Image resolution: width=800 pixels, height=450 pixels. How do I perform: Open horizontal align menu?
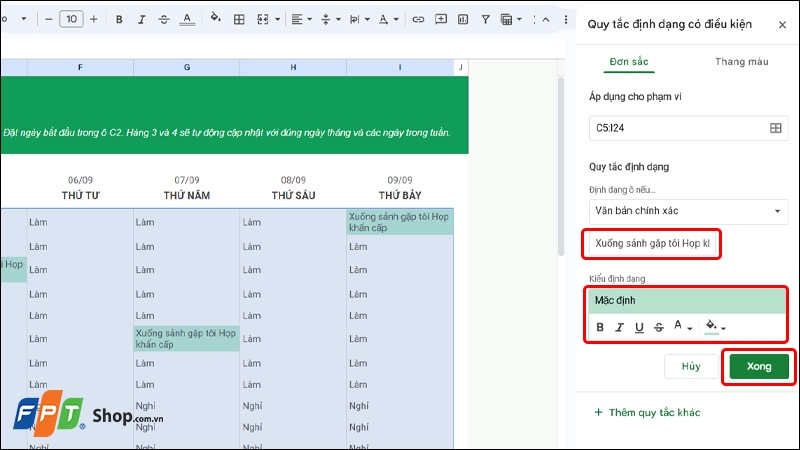tap(301, 19)
